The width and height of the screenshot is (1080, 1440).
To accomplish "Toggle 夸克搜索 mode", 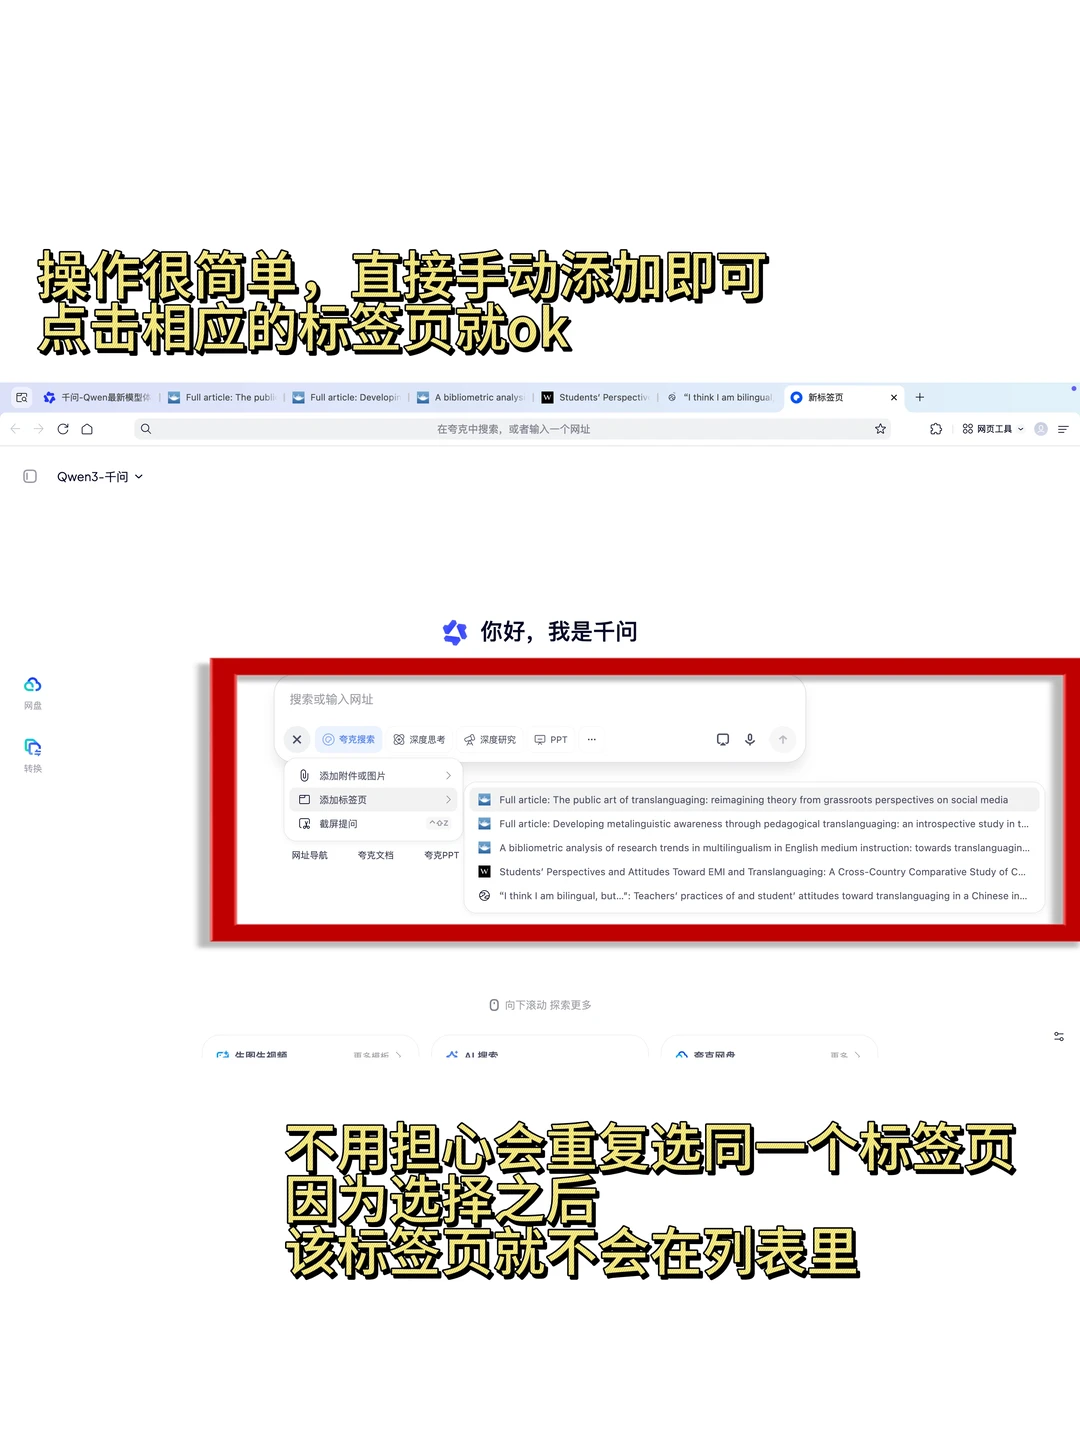I will point(349,740).
